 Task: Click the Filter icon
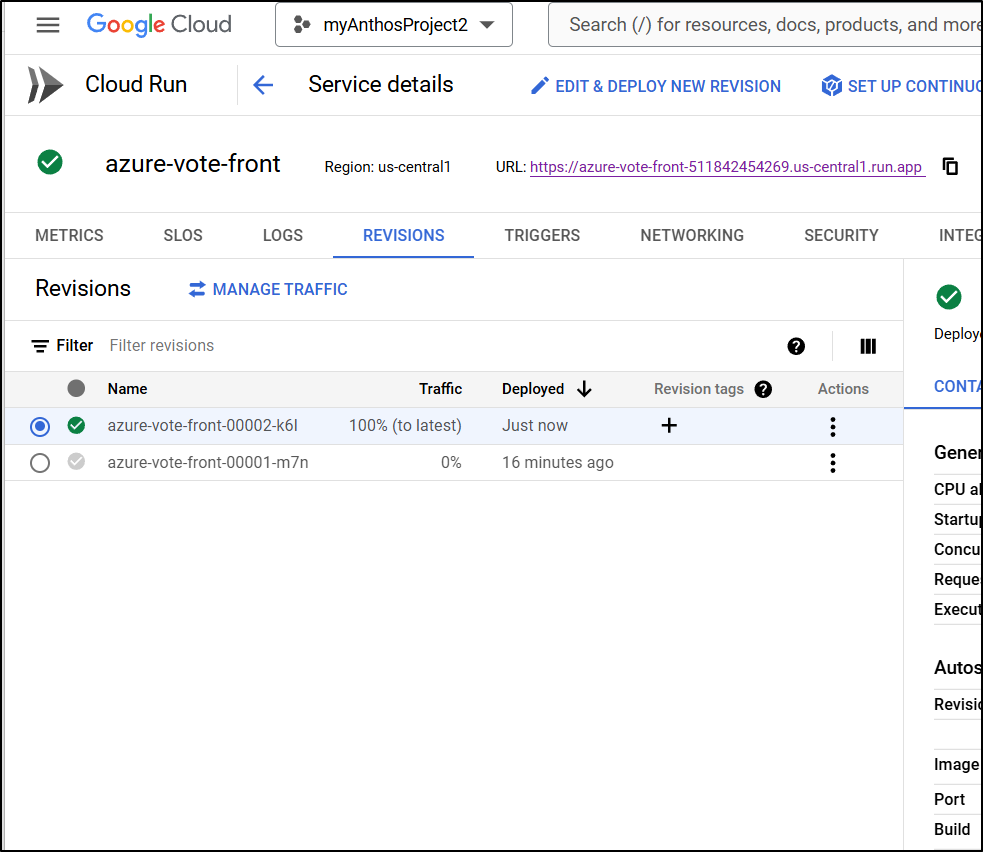(x=40, y=346)
